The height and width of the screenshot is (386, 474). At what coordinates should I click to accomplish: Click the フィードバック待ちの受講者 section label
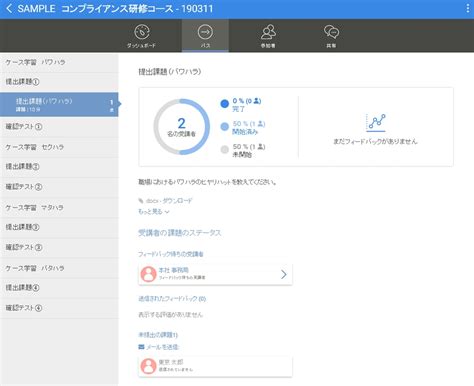[x=171, y=254]
